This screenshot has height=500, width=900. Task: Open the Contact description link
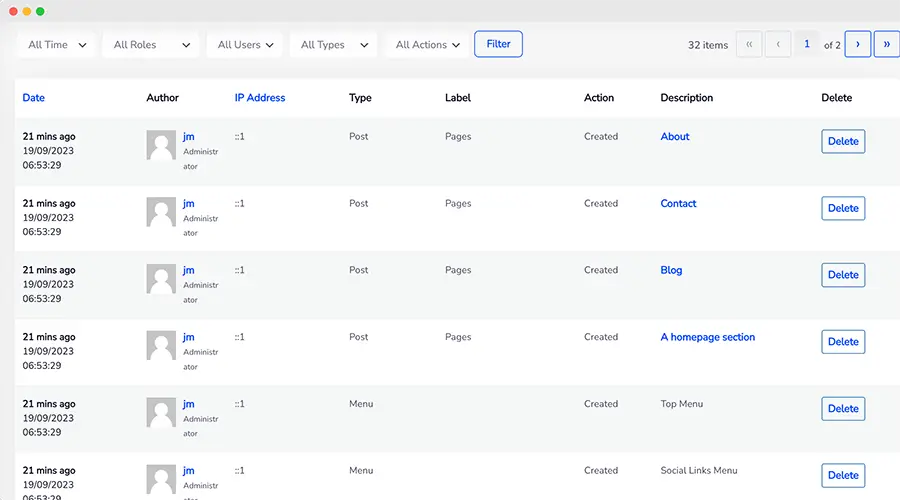tap(678, 203)
